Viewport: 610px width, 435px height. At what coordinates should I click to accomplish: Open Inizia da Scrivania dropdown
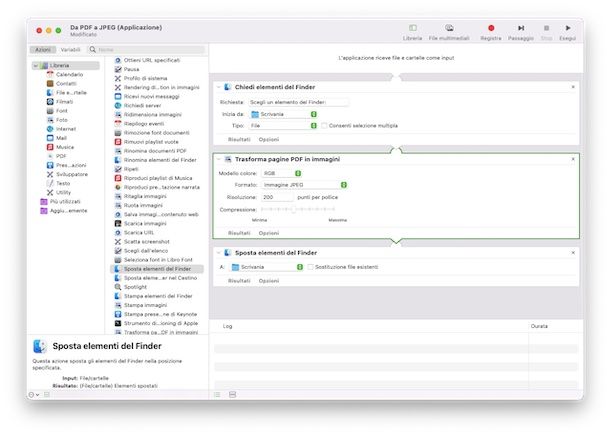(284, 114)
